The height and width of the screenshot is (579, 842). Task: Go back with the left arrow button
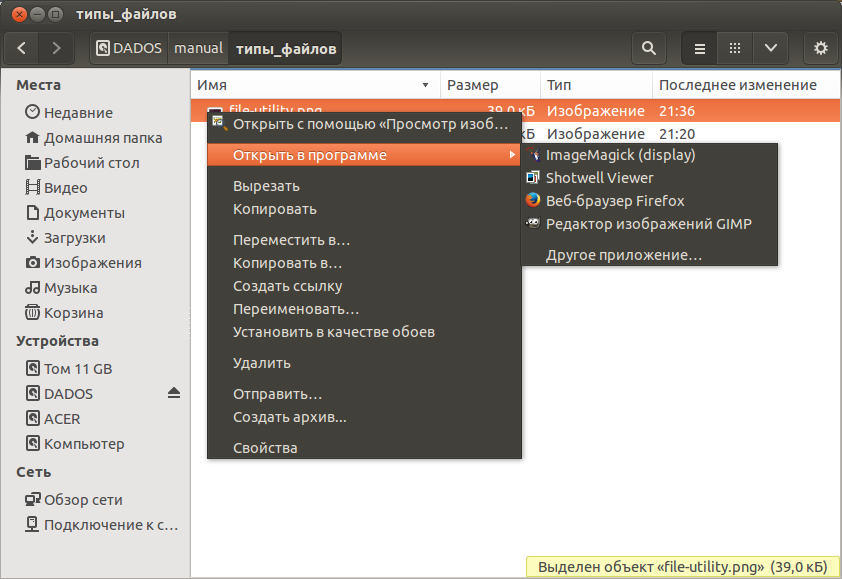point(22,48)
